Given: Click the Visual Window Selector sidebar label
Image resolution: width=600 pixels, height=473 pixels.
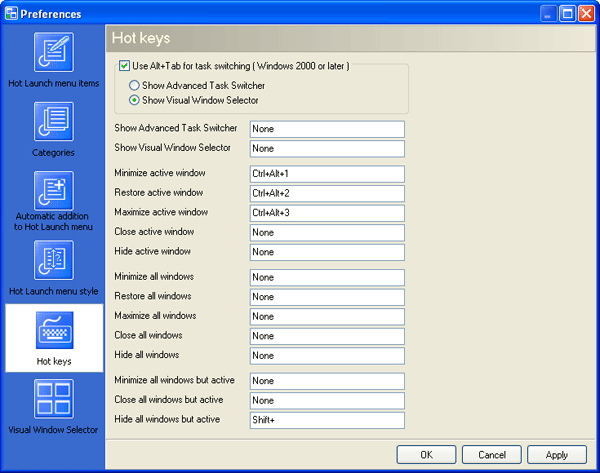Looking at the screenshot, I should (53, 430).
